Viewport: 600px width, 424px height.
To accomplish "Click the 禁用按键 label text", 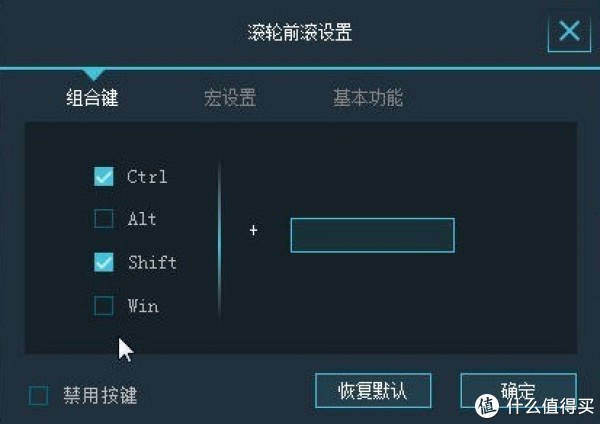I will coord(100,395).
